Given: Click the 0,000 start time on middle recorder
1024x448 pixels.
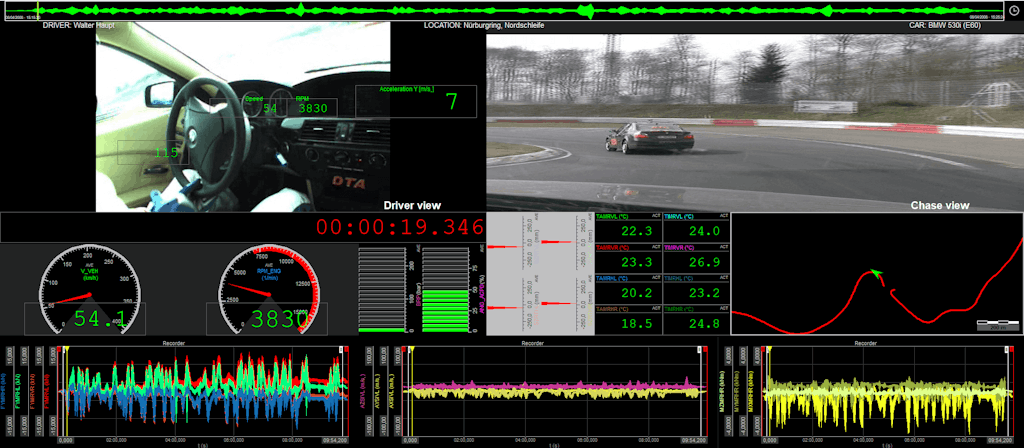Looking at the screenshot, I should 411,441.
